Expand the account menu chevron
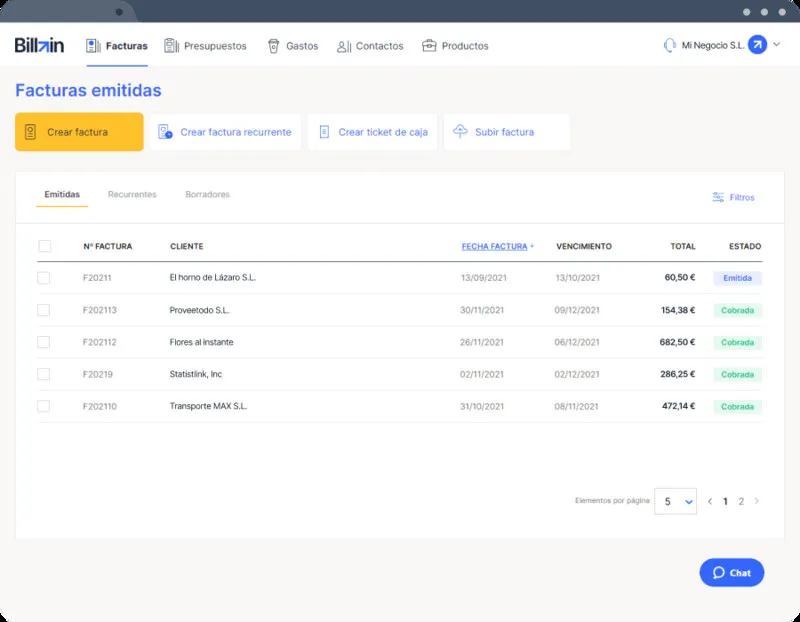This screenshot has height=622, width=800. pyautogui.click(x=777, y=44)
